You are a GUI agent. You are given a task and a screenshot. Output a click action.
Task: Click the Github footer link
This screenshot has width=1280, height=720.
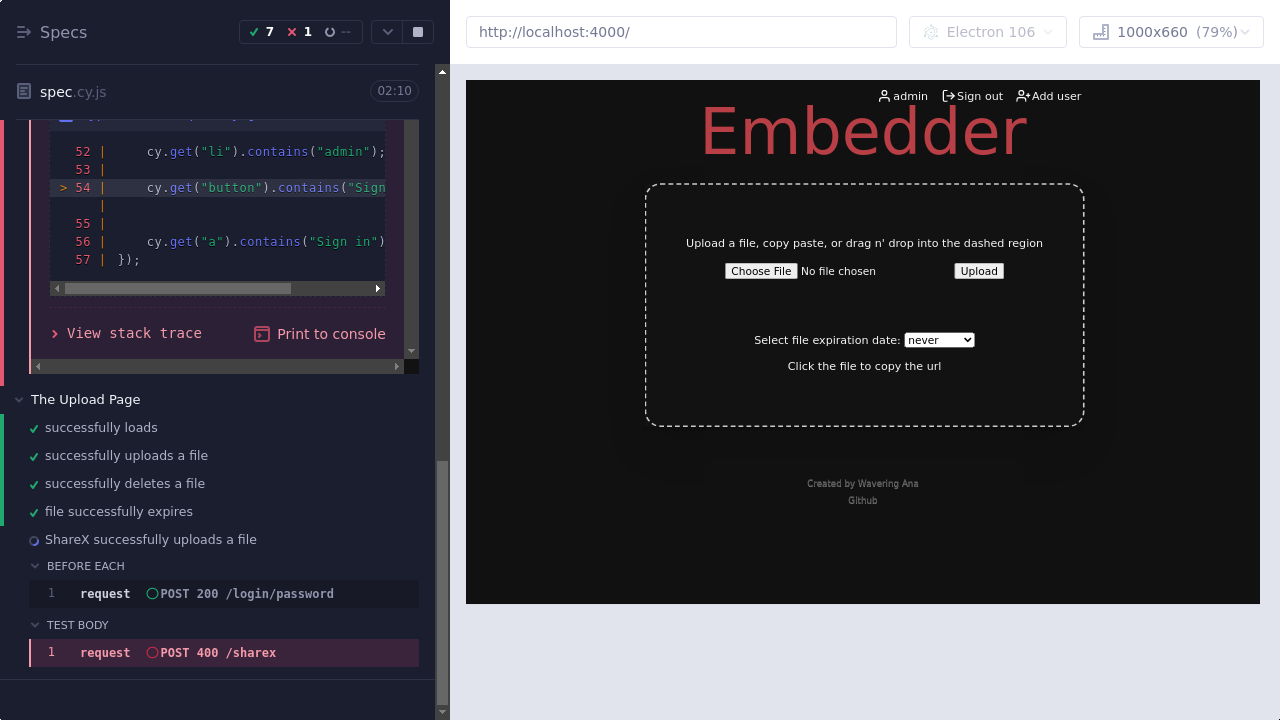pos(863,500)
